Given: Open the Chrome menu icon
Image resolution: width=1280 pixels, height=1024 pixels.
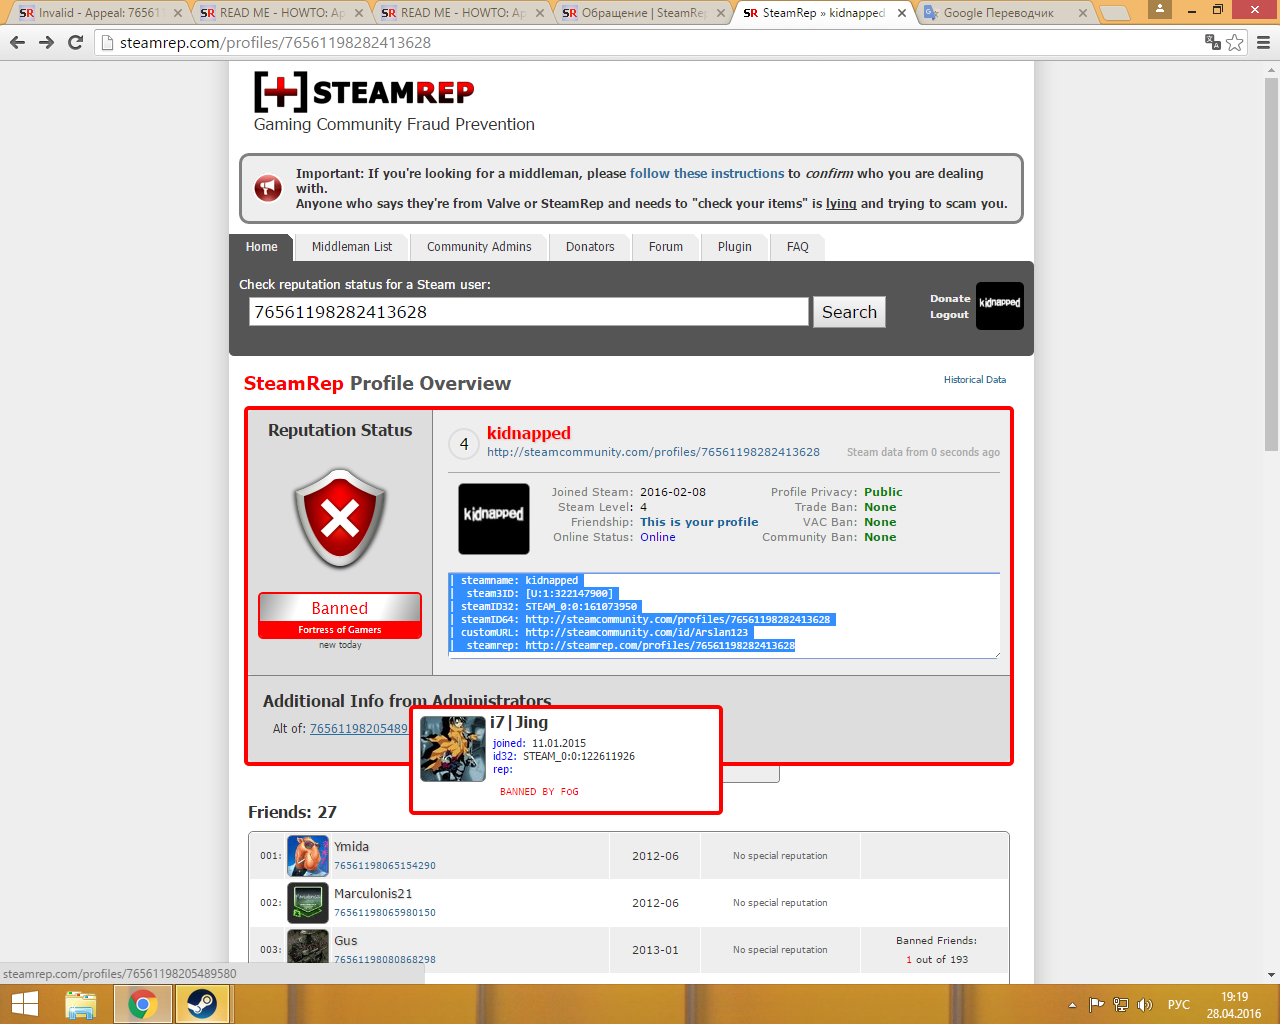Looking at the screenshot, I should pyautogui.click(x=1263, y=43).
